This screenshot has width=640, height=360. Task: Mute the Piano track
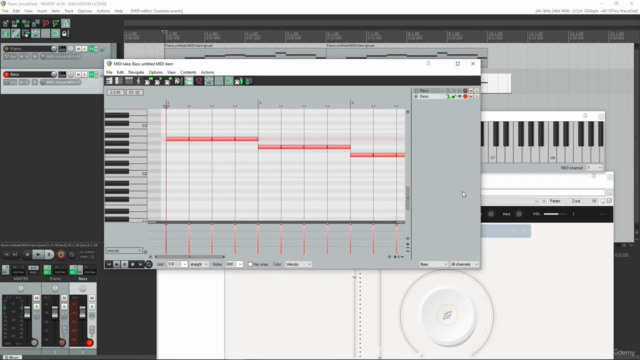point(78,49)
